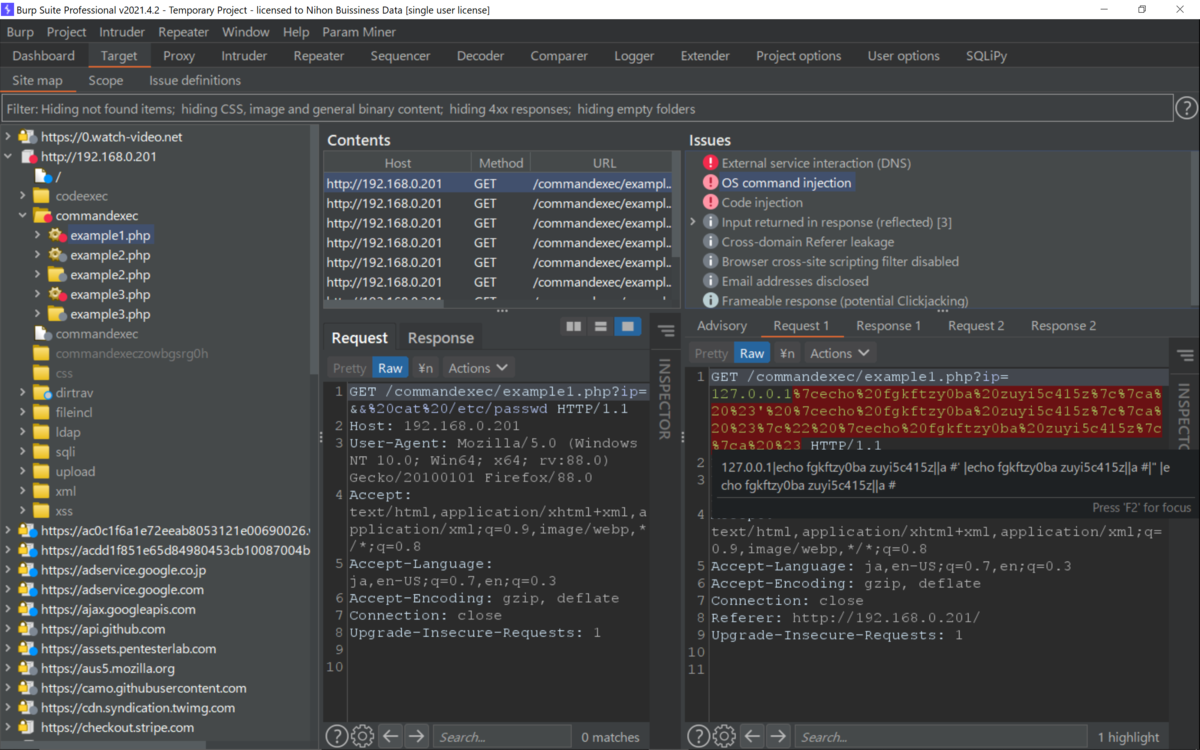The width and height of the screenshot is (1200, 750).
Task: Toggle Pretty view in the left Request panel
Action: click(349, 368)
